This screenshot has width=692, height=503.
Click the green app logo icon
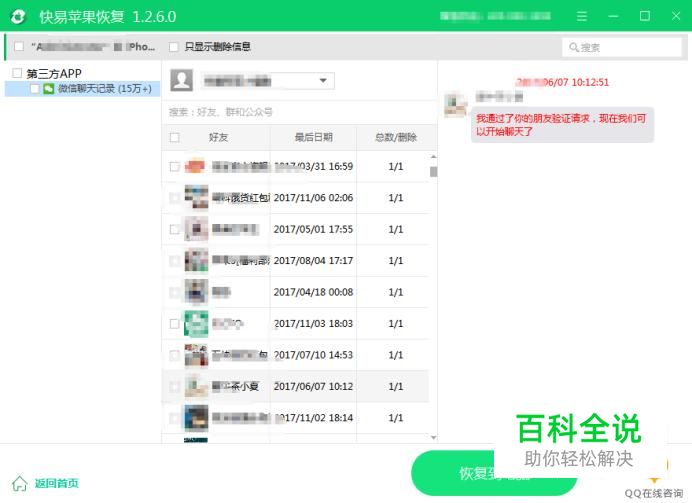[x=18, y=17]
